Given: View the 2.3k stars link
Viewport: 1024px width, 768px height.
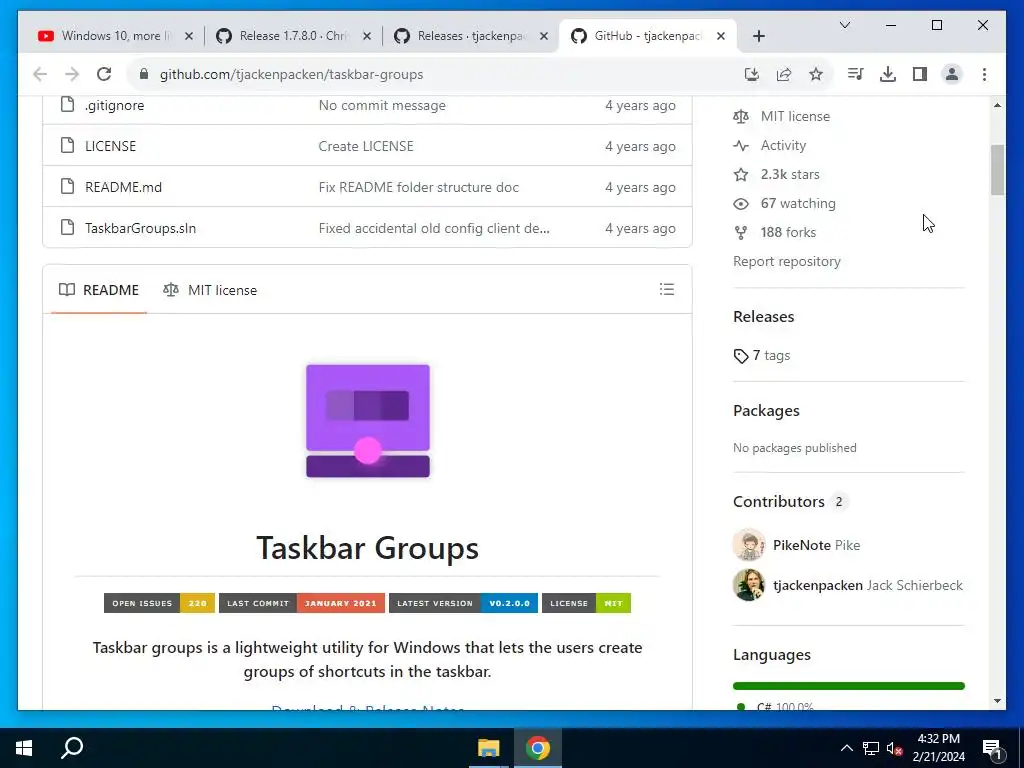Looking at the screenshot, I should [x=776, y=174].
